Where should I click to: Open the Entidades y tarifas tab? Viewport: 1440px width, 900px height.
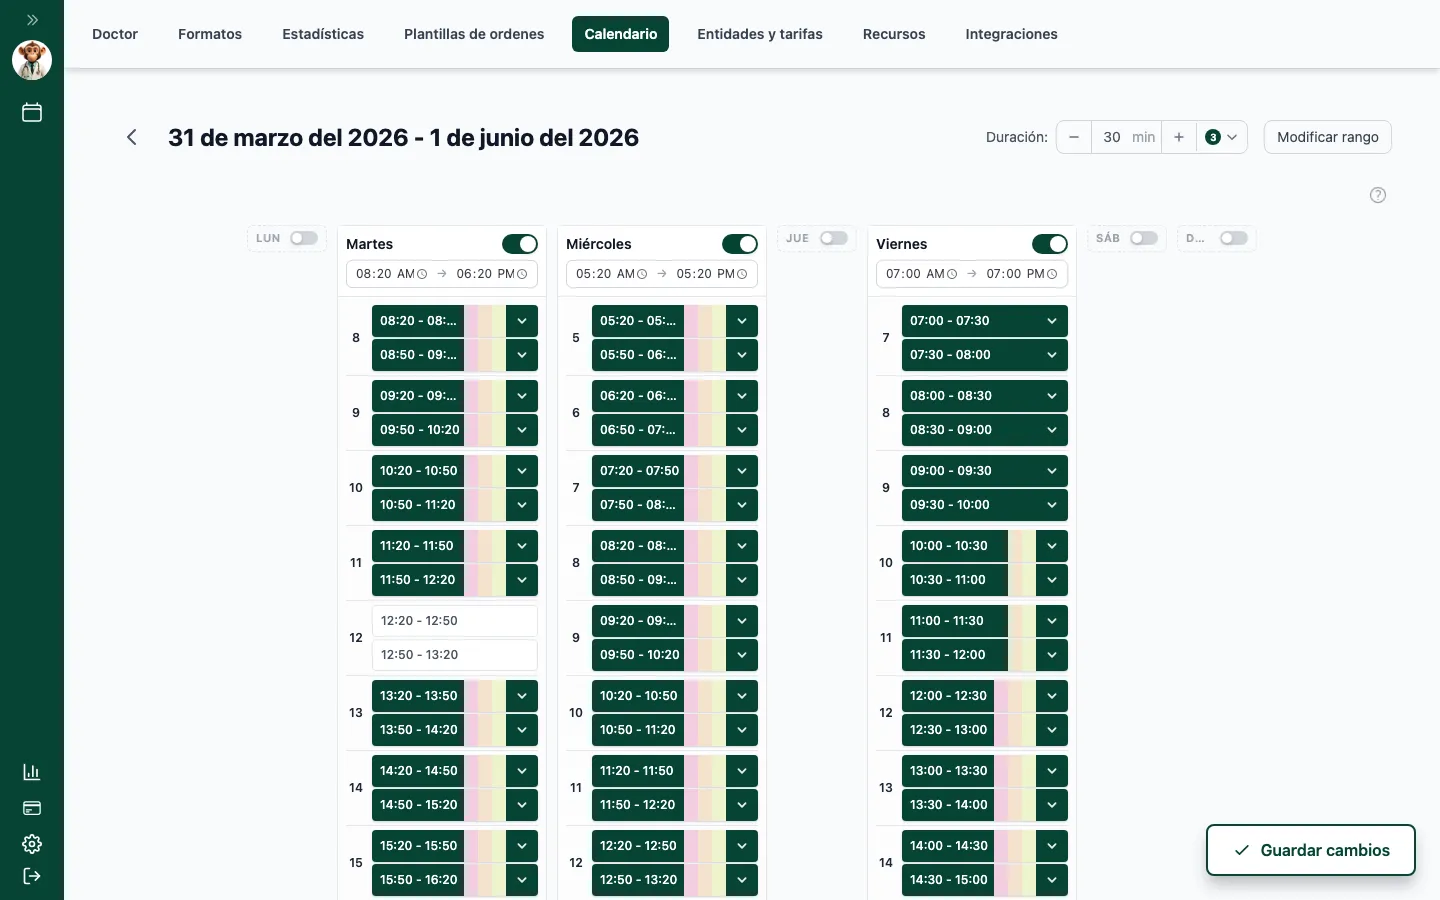point(760,34)
